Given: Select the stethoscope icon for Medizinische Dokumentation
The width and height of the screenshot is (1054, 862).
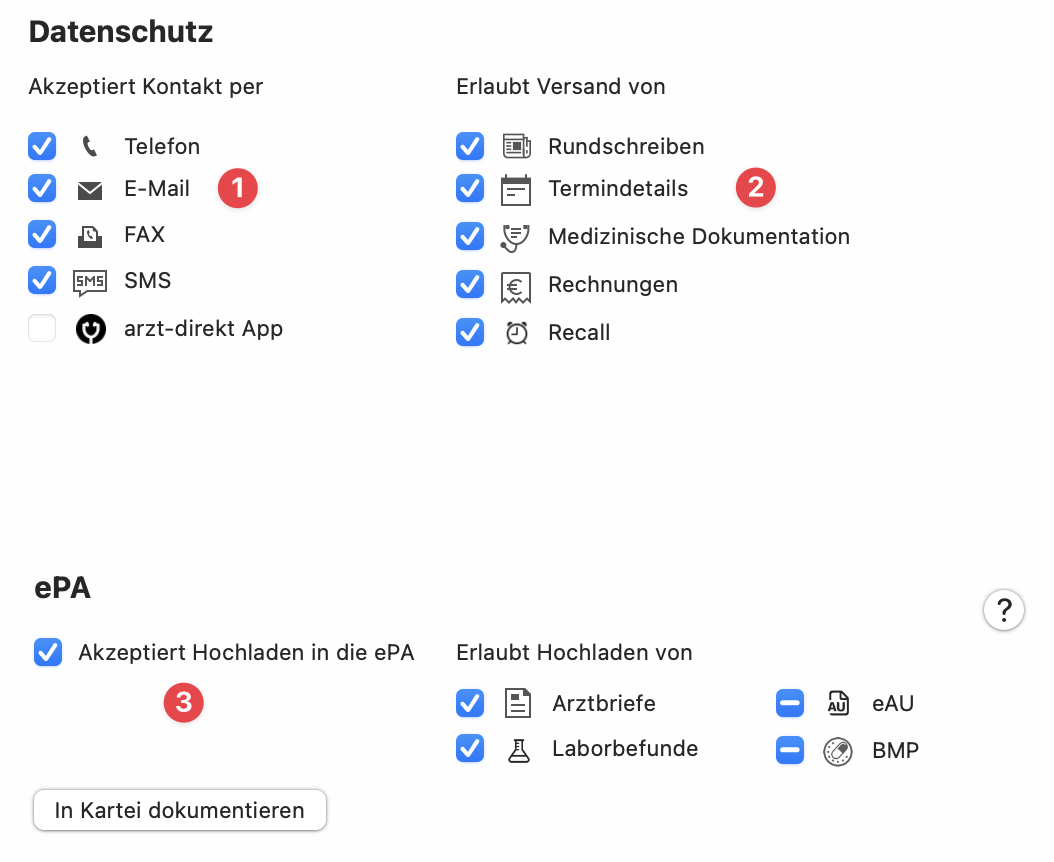Looking at the screenshot, I should [x=517, y=236].
